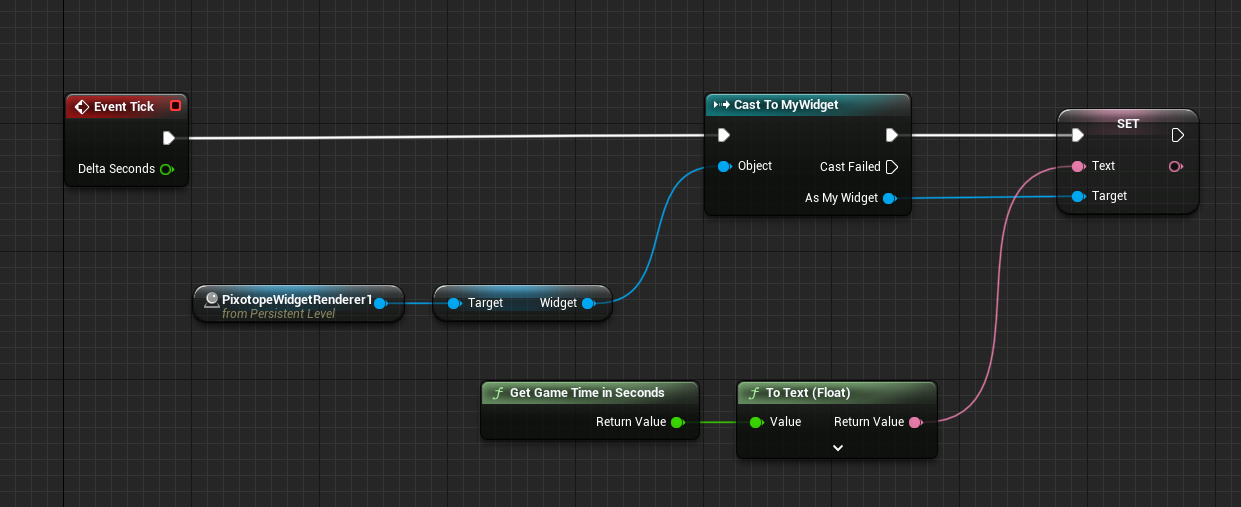Click the Cast Failed execution pin

[892, 167]
